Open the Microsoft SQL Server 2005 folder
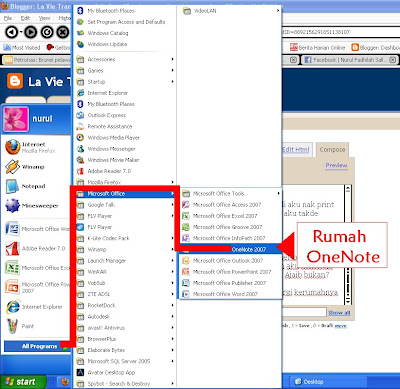 [x=125, y=361]
